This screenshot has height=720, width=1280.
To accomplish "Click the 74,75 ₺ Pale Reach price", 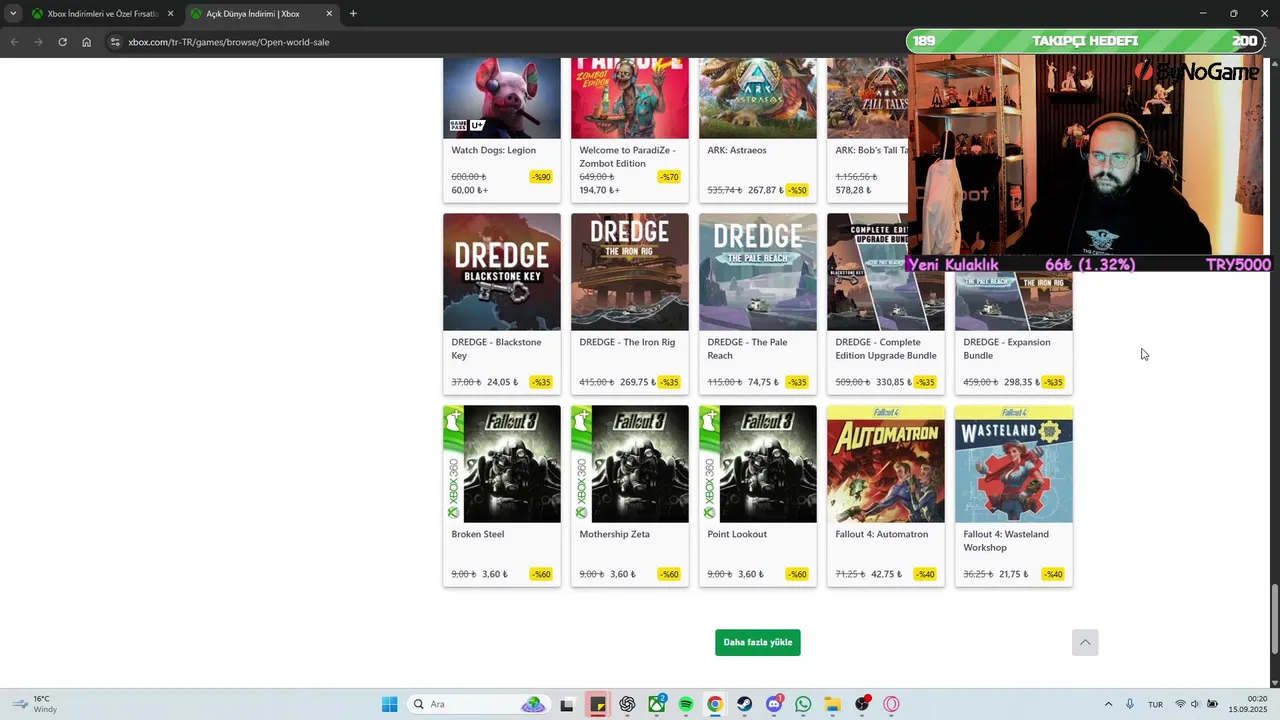I will coord(764,382).
